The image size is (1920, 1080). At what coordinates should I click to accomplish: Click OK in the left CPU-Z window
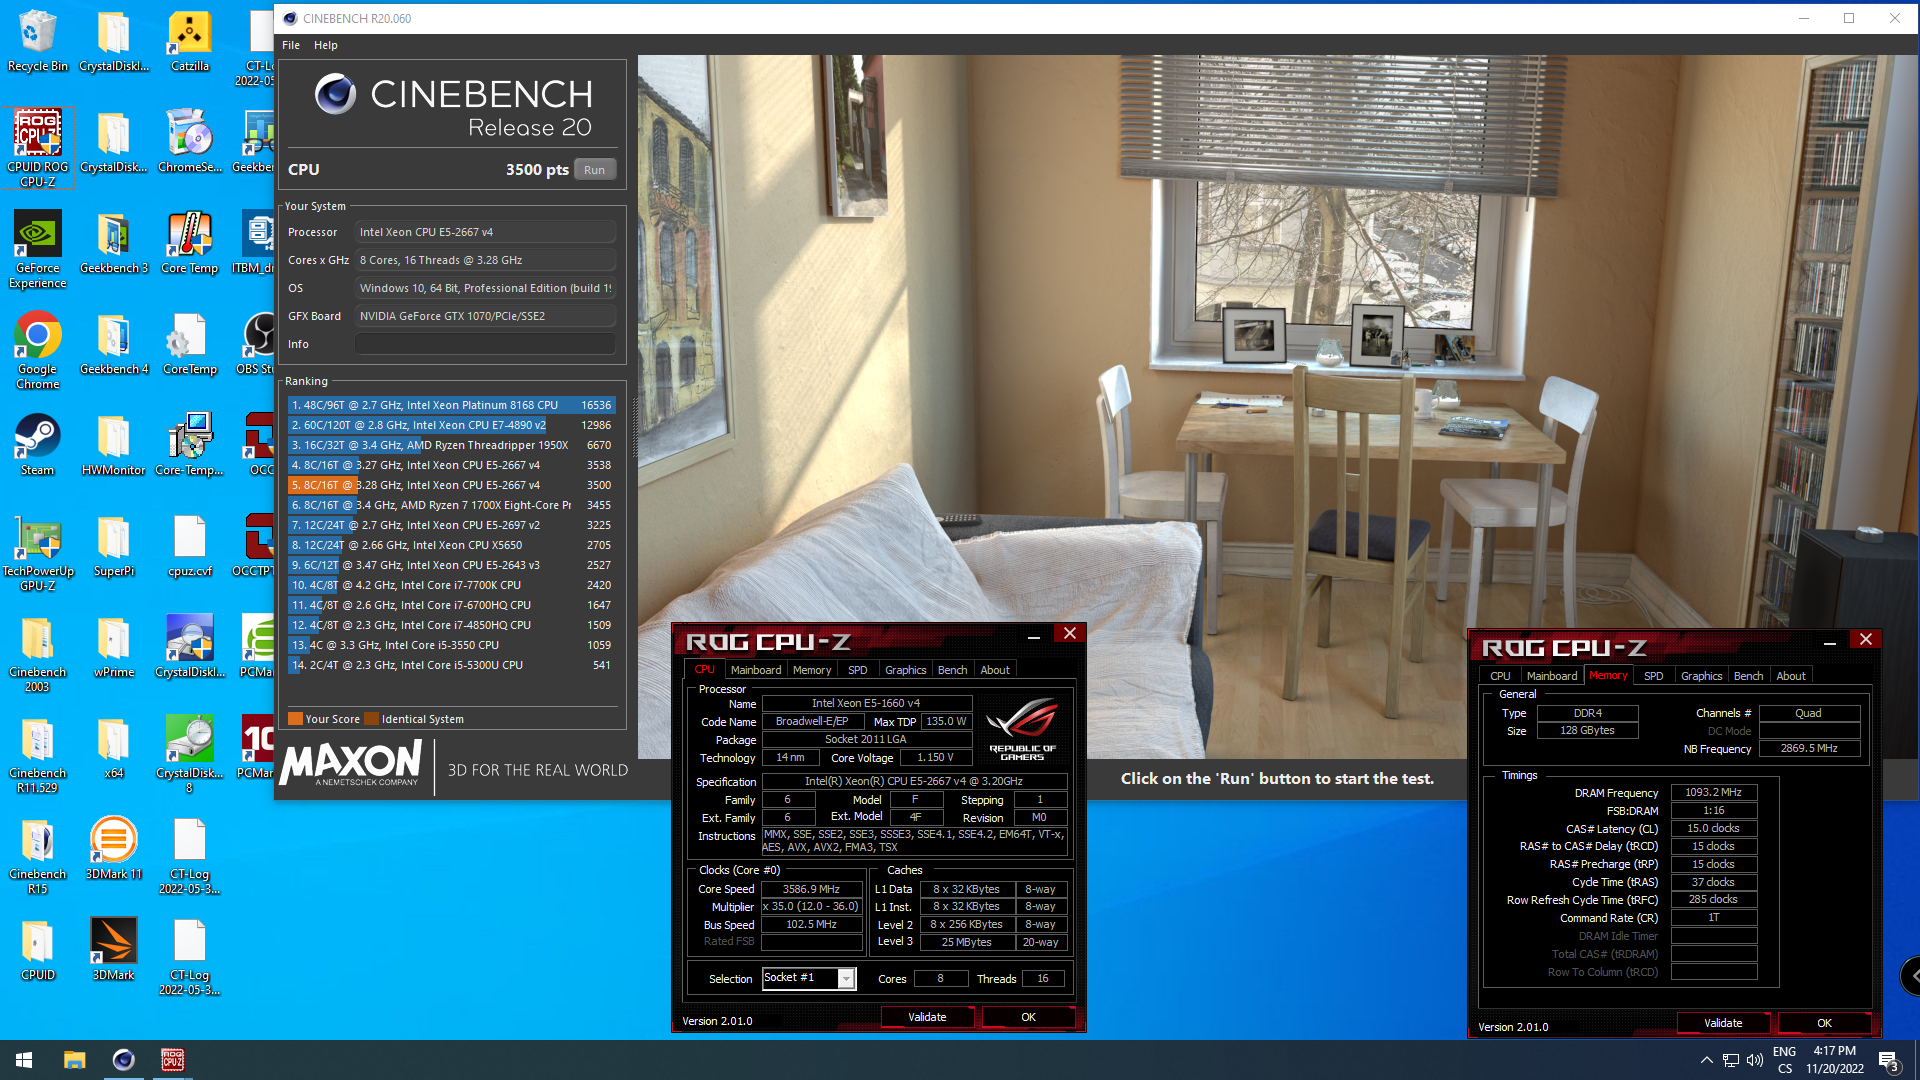click(x=1028, y=1017)
